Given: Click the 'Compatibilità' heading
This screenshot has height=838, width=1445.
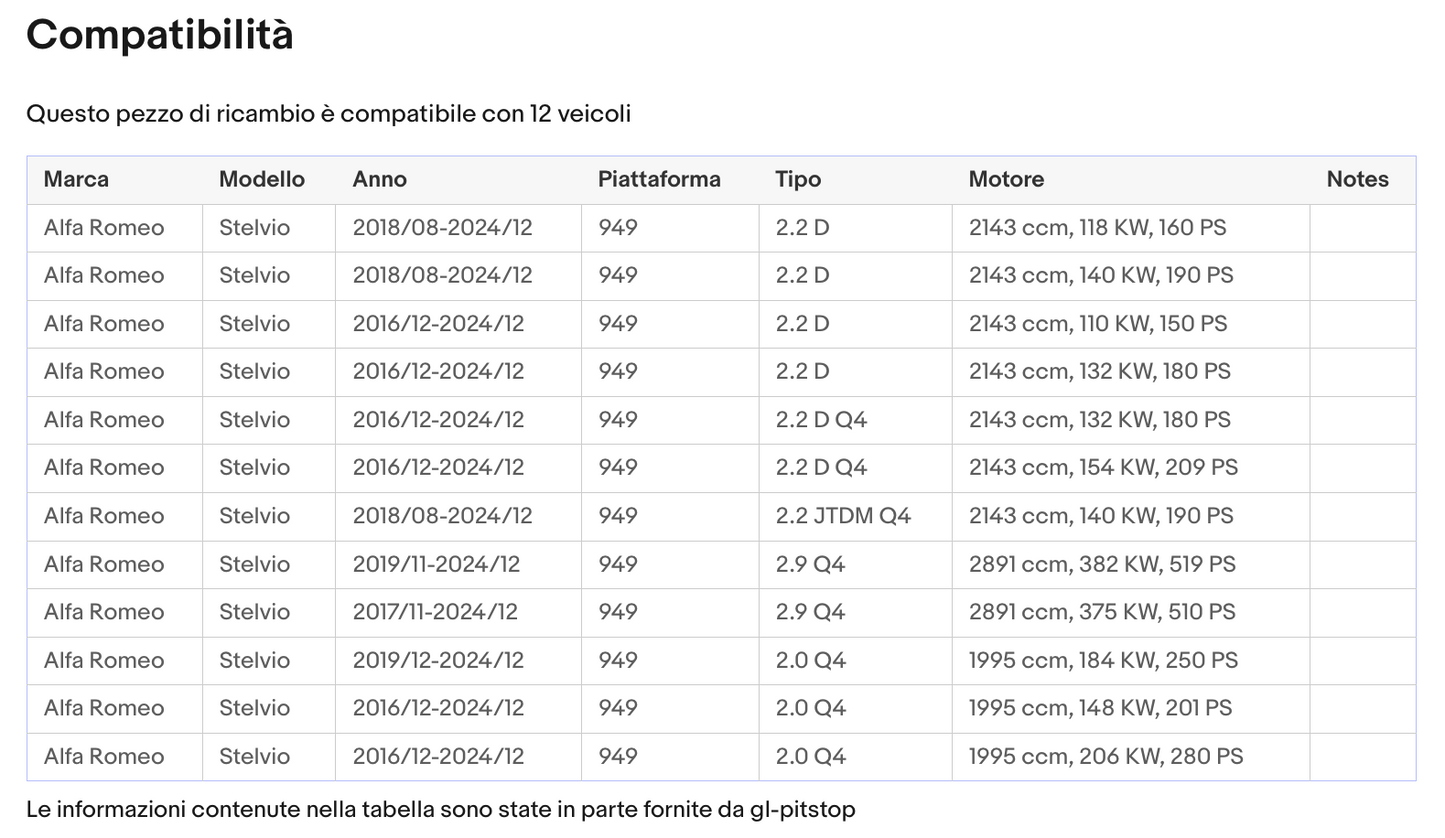Looking at the screenshot, I should tap(160, 36).
